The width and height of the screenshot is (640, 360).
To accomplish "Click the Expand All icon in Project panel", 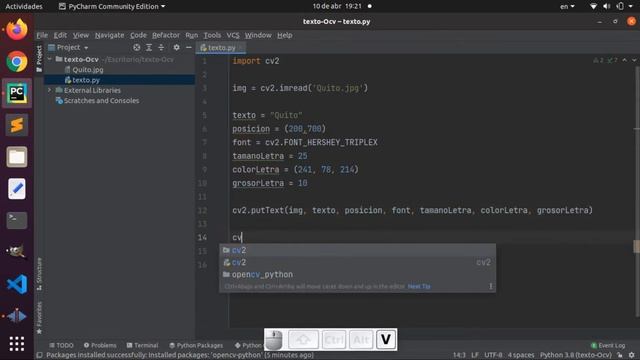I will (x=149, y=48).
